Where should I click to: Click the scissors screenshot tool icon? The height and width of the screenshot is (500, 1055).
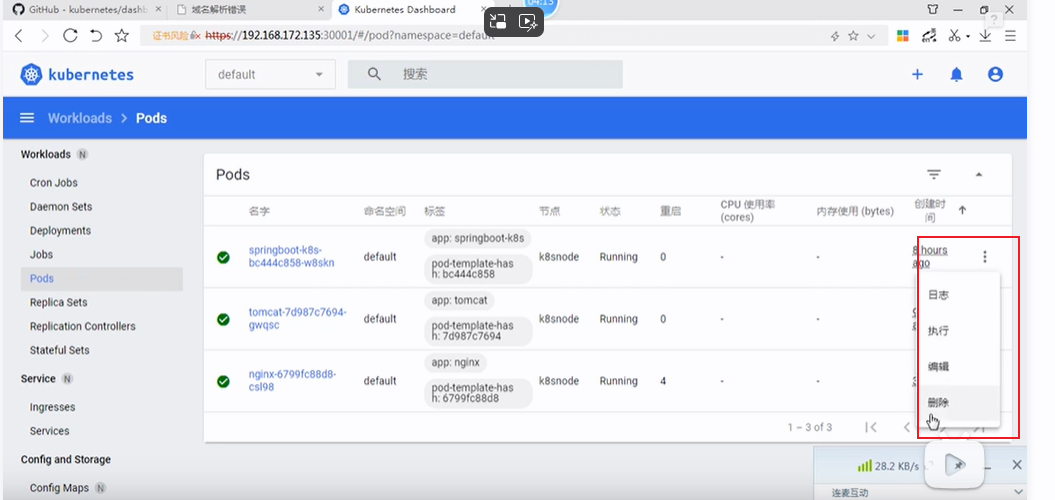954,36
